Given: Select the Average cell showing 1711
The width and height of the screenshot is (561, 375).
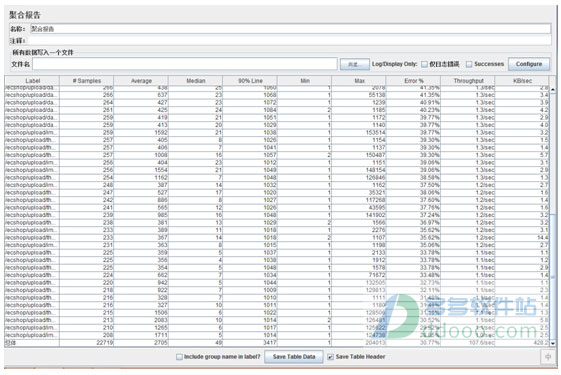Looking at the screenshot, I should pos(141,335).
